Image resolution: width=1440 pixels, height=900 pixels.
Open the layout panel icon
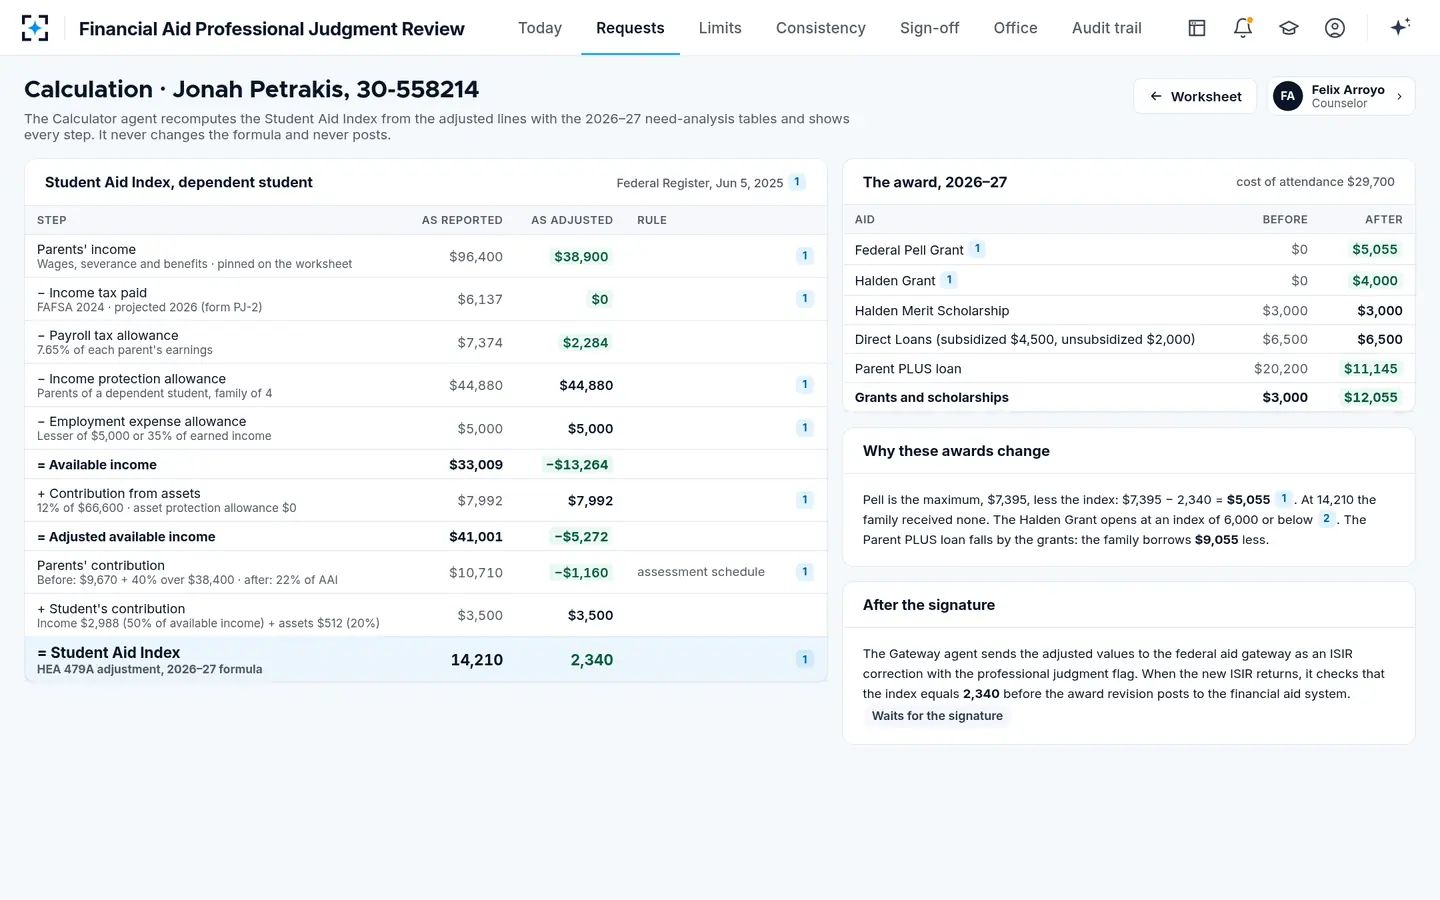[x=1197, y=28]
